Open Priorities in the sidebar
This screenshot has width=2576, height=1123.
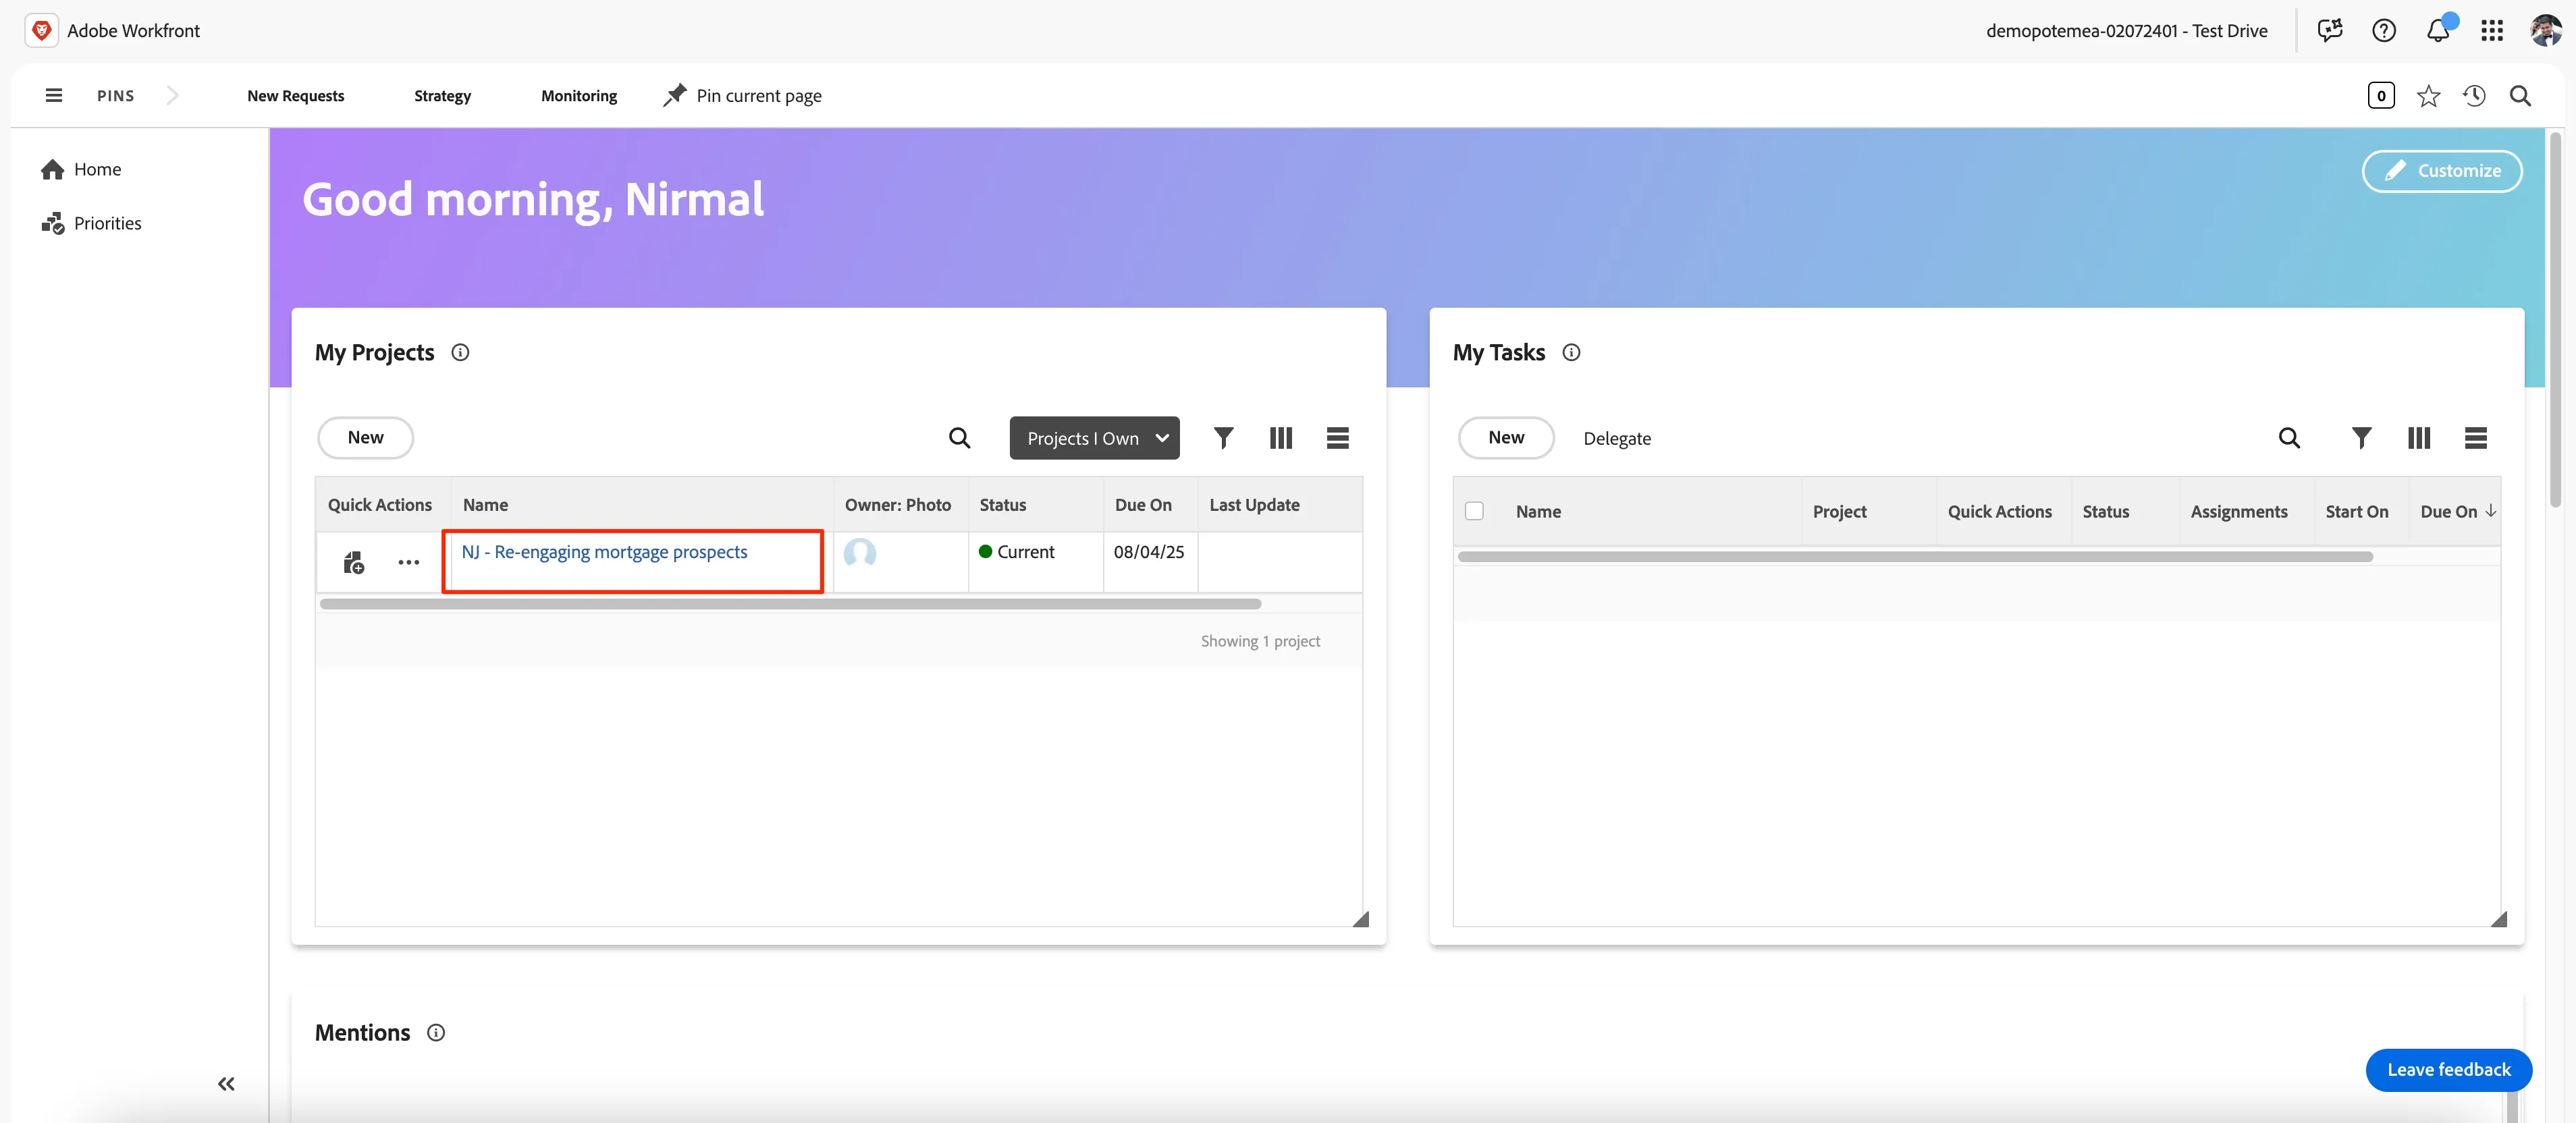pos(91,223)
